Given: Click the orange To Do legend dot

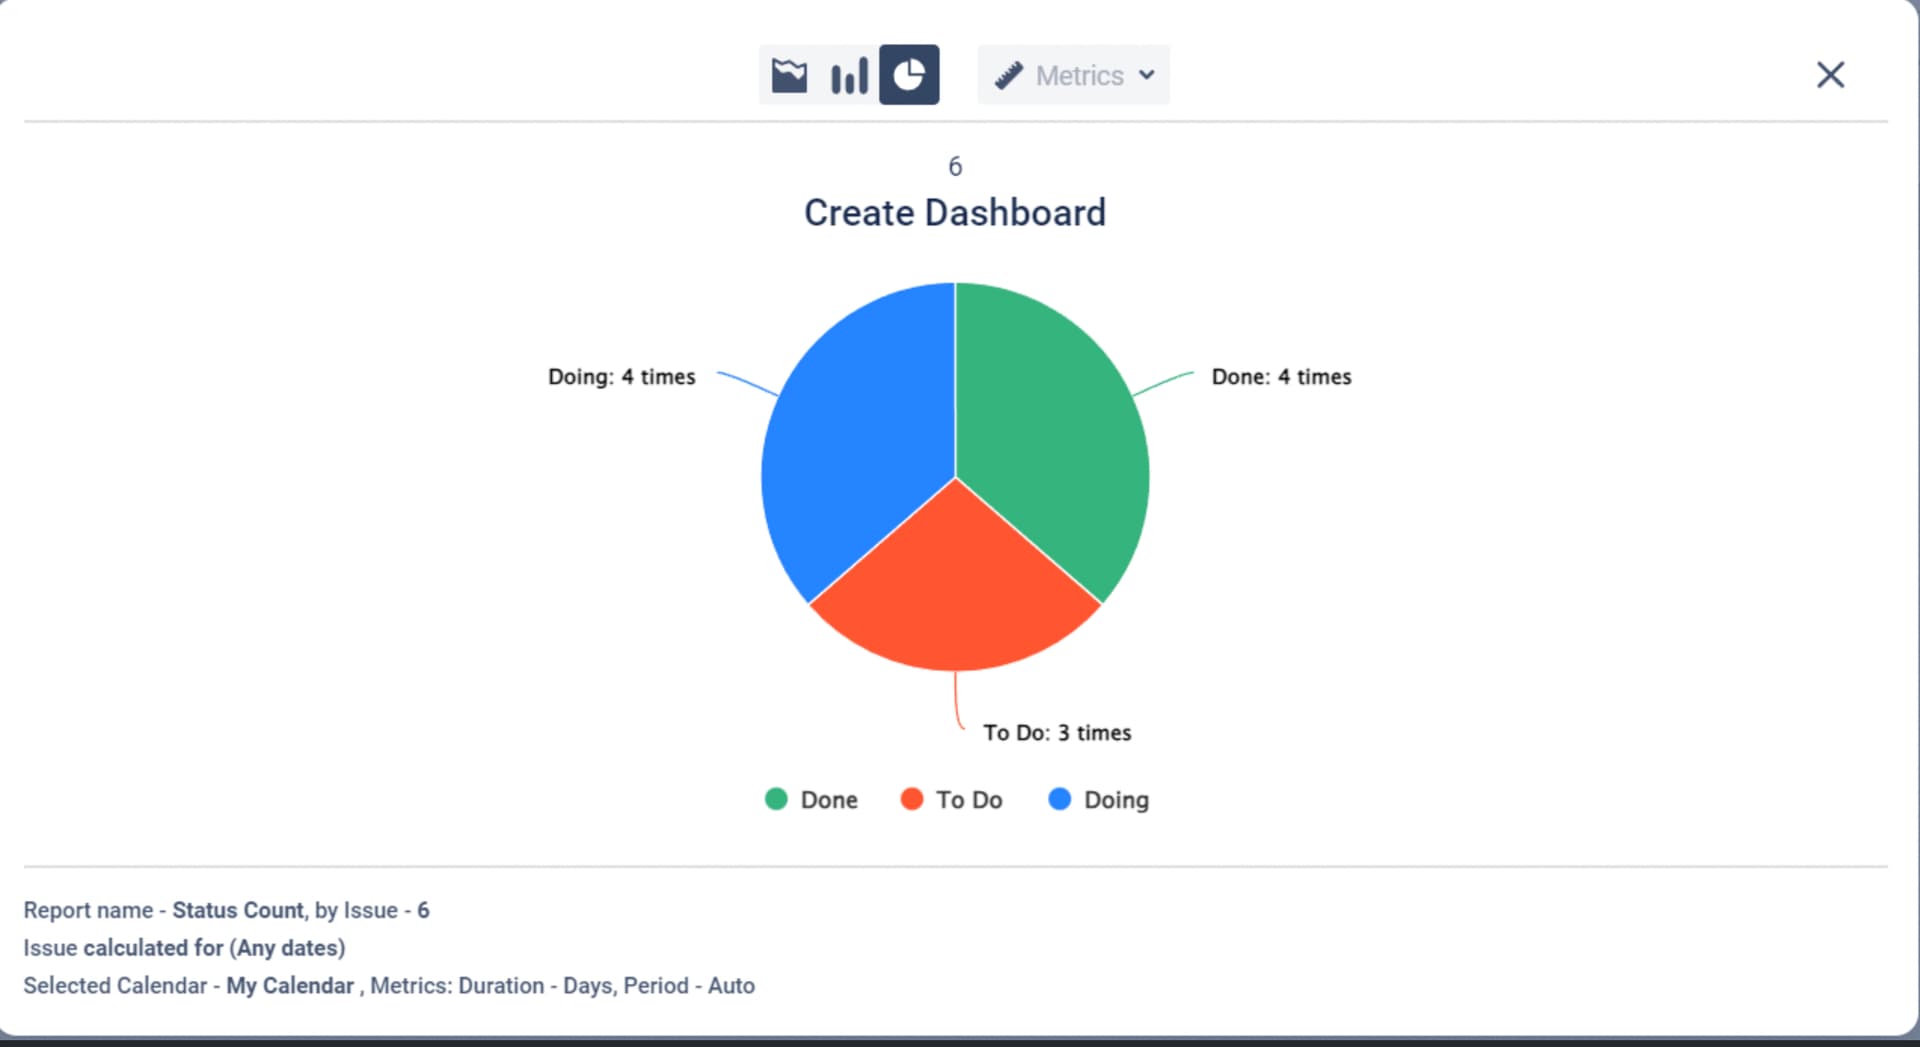Looking at the screenshot, I should coord(912,799).
